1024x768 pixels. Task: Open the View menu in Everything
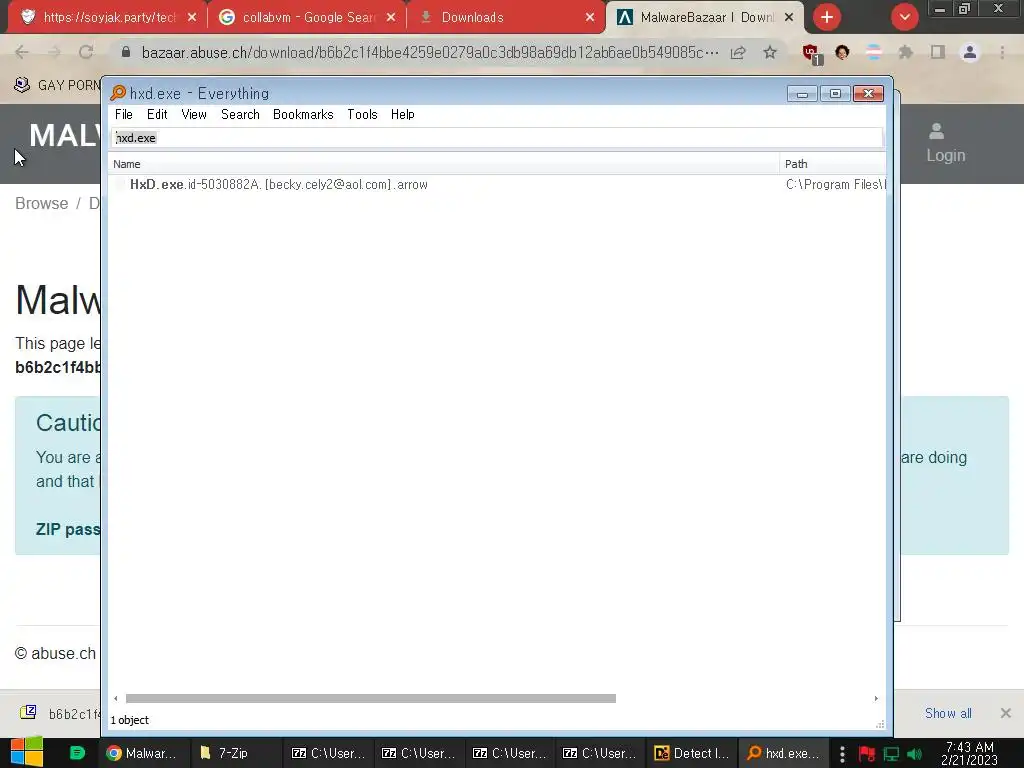coord(194,114)
